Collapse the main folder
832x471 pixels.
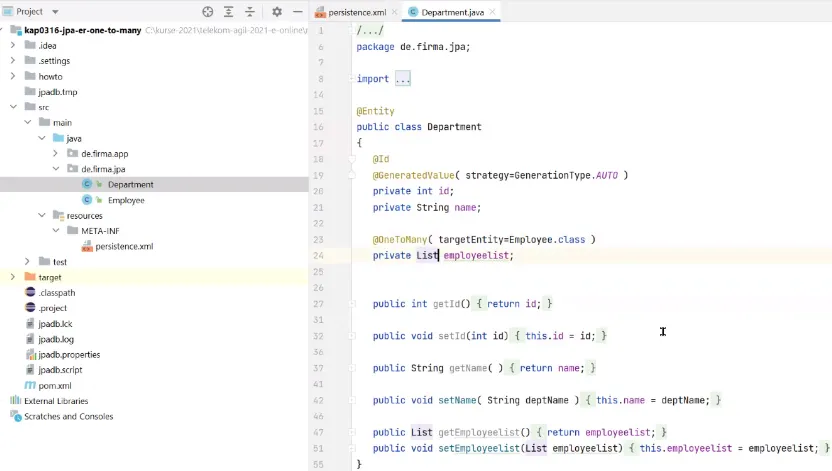(28, 123)
